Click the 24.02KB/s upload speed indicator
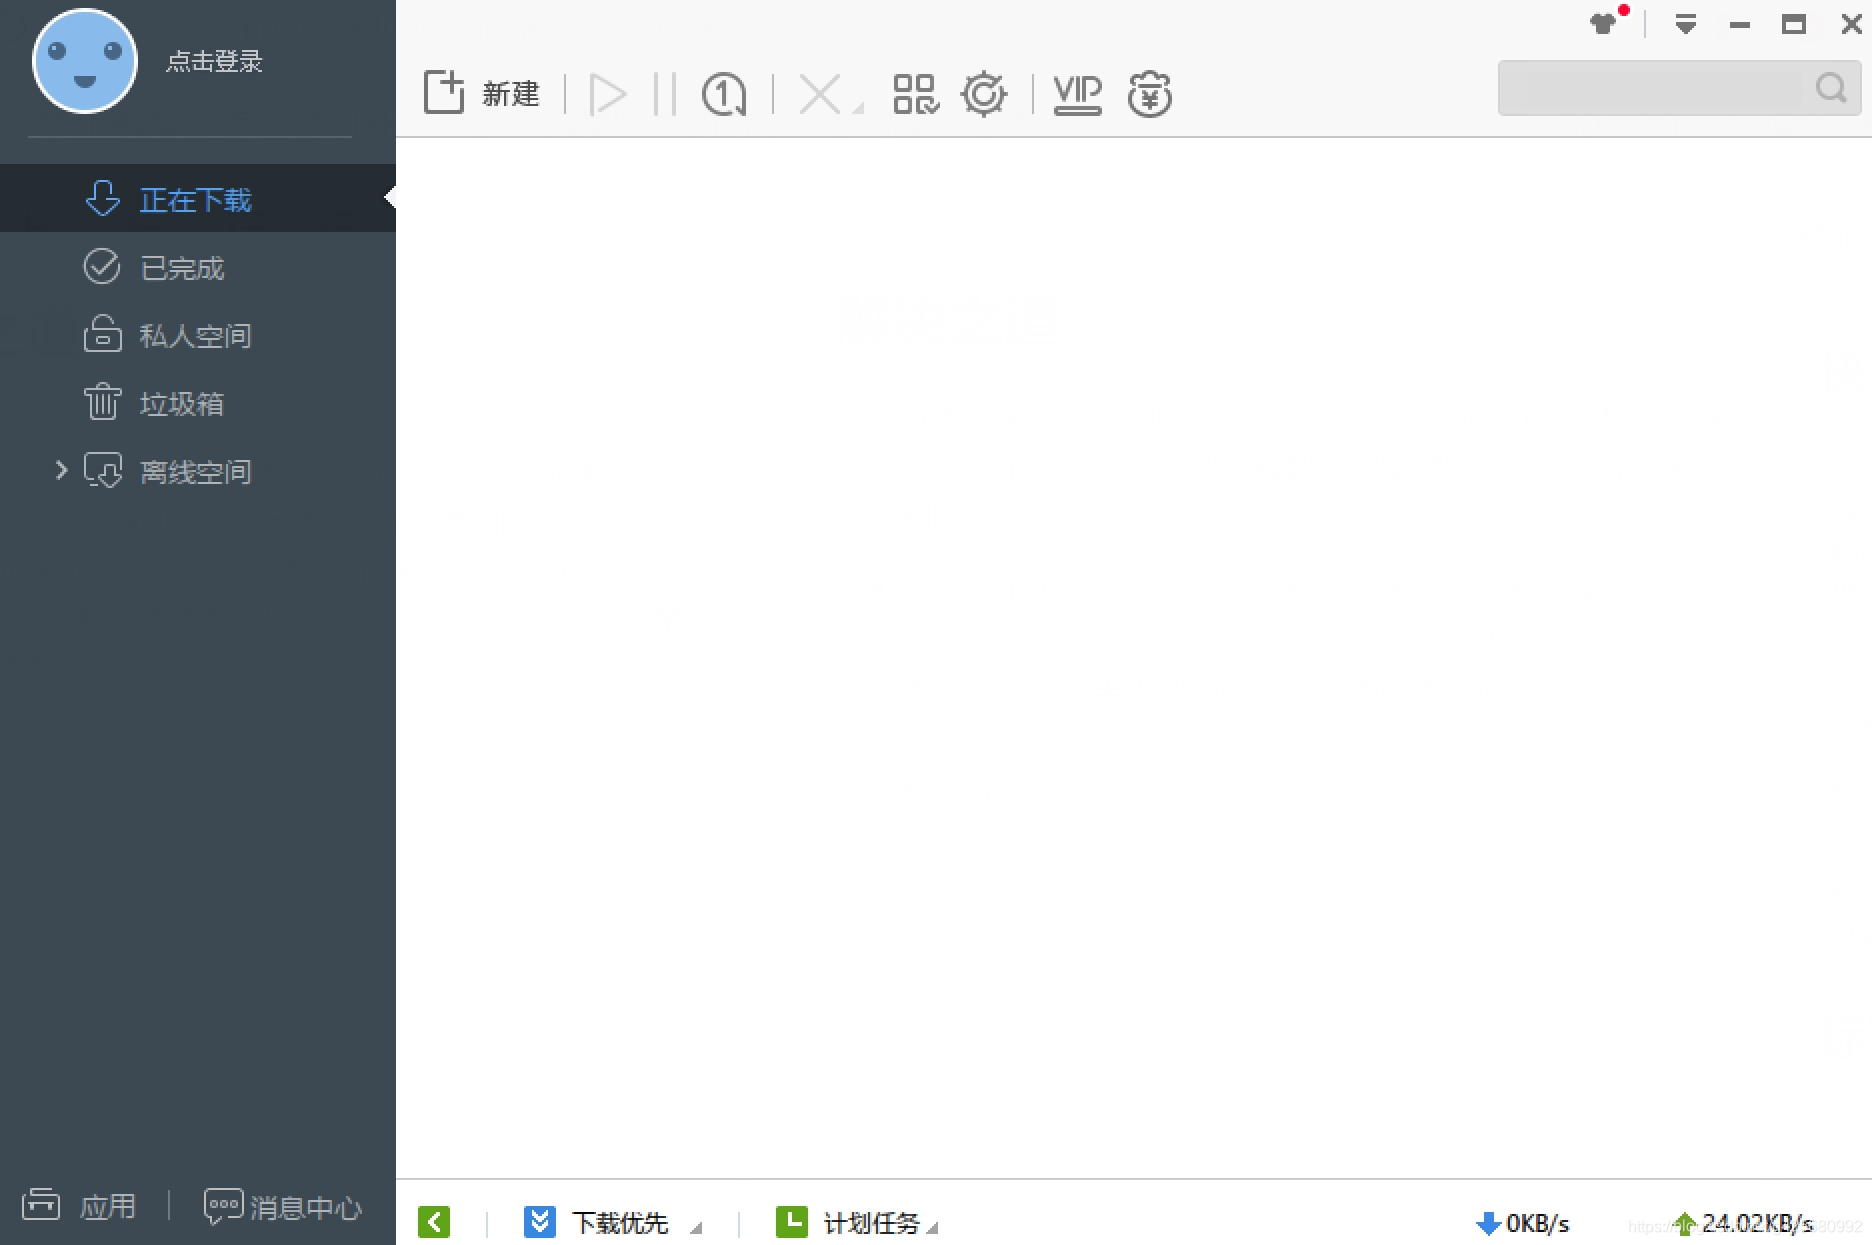 tap(1744, 1223)
